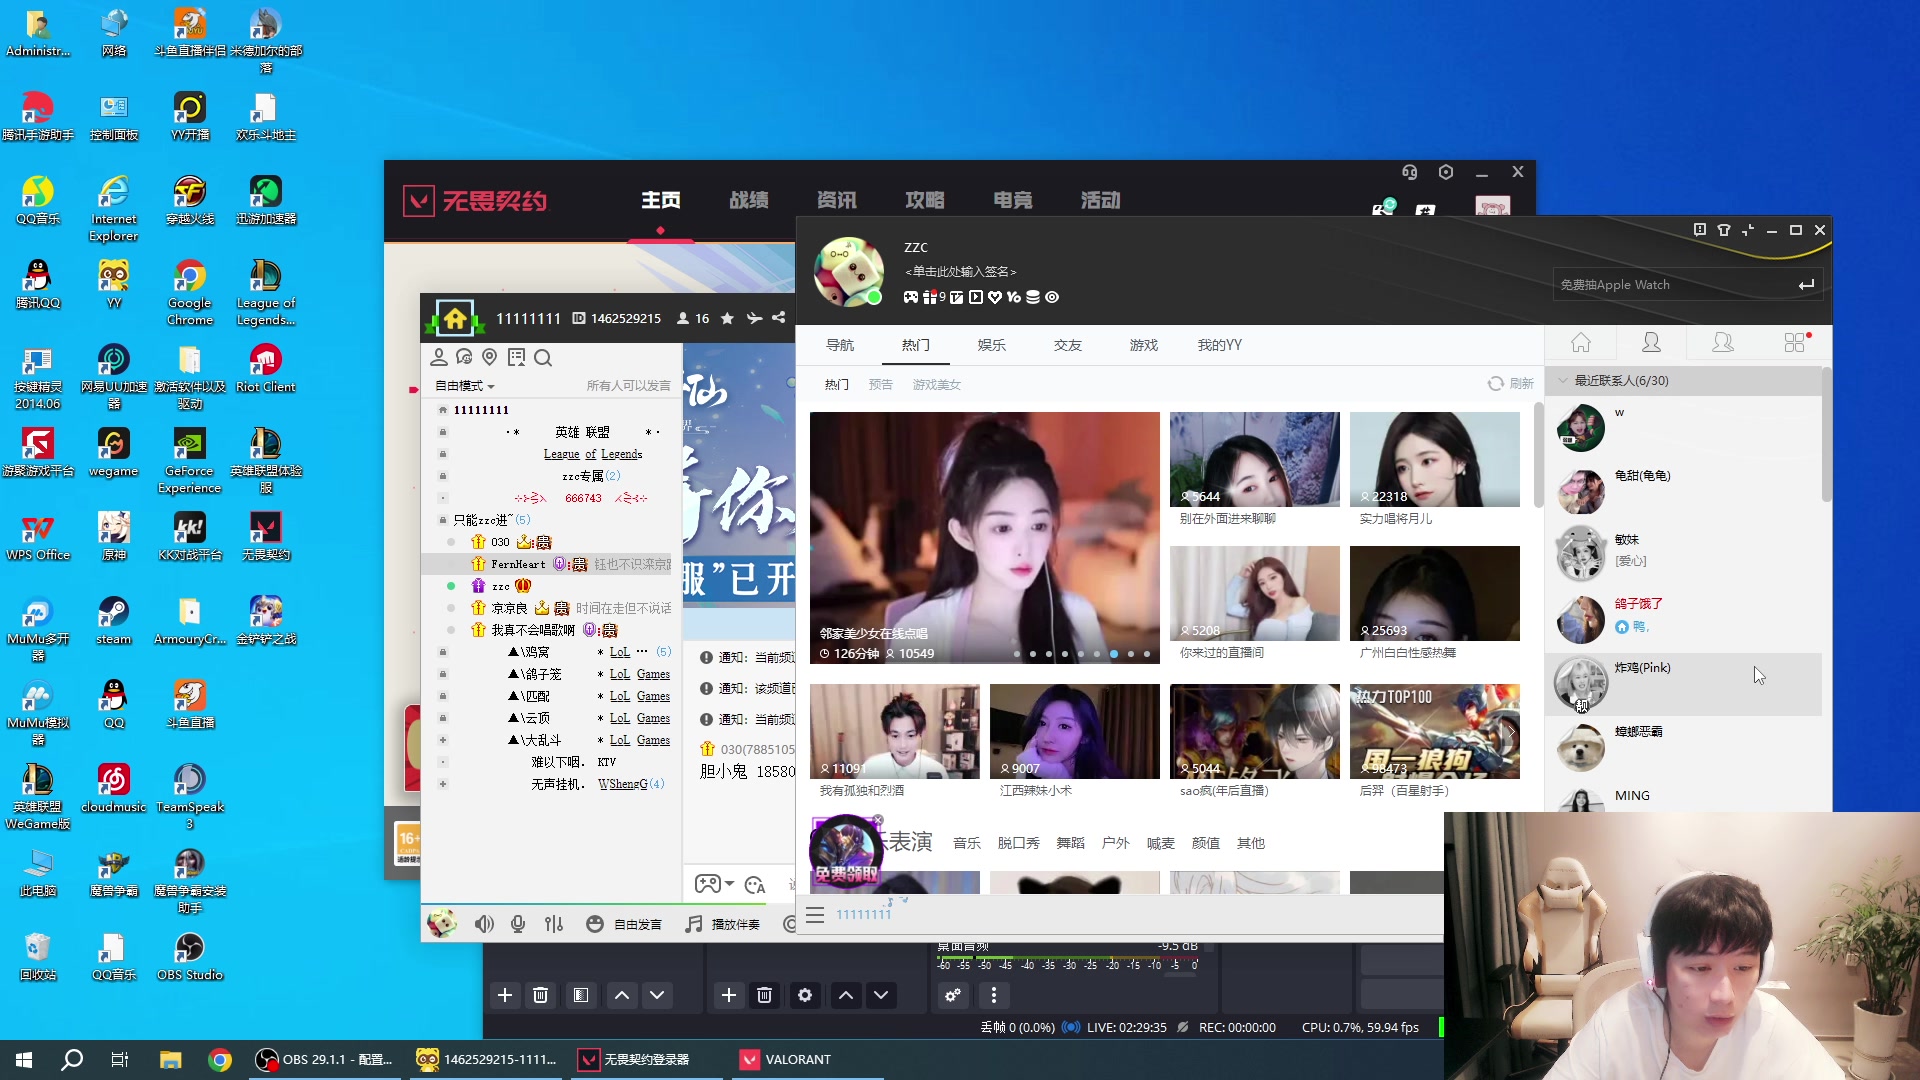Click the gift box icon under the profile name
1920x1080 pixels.
(x=929, y=297)
